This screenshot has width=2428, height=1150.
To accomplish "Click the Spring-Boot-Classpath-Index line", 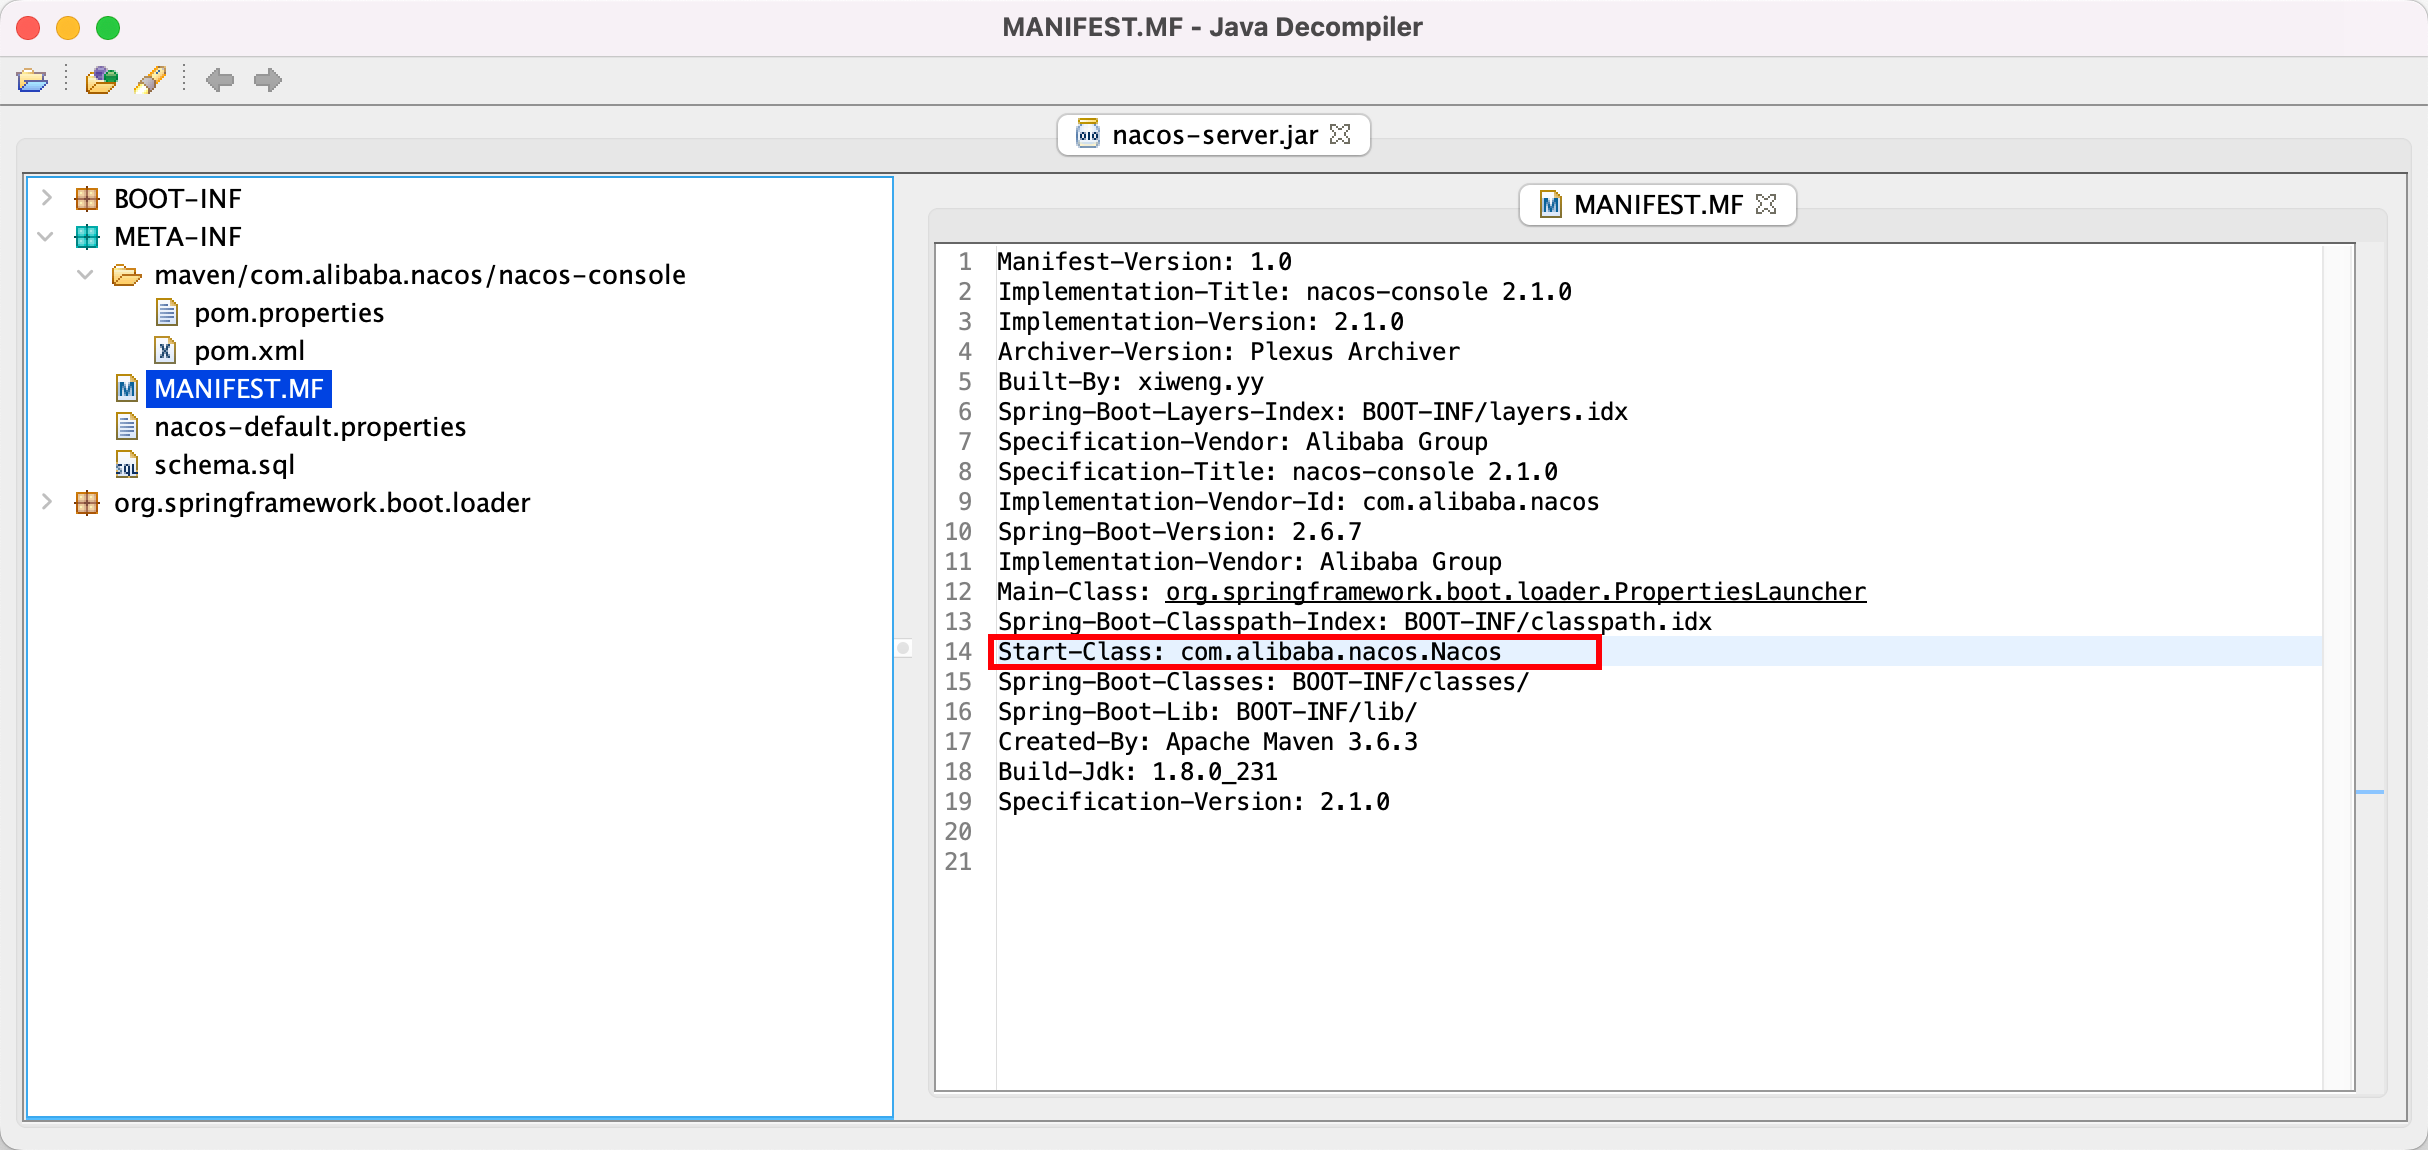I will click(x=1354, y=622).
